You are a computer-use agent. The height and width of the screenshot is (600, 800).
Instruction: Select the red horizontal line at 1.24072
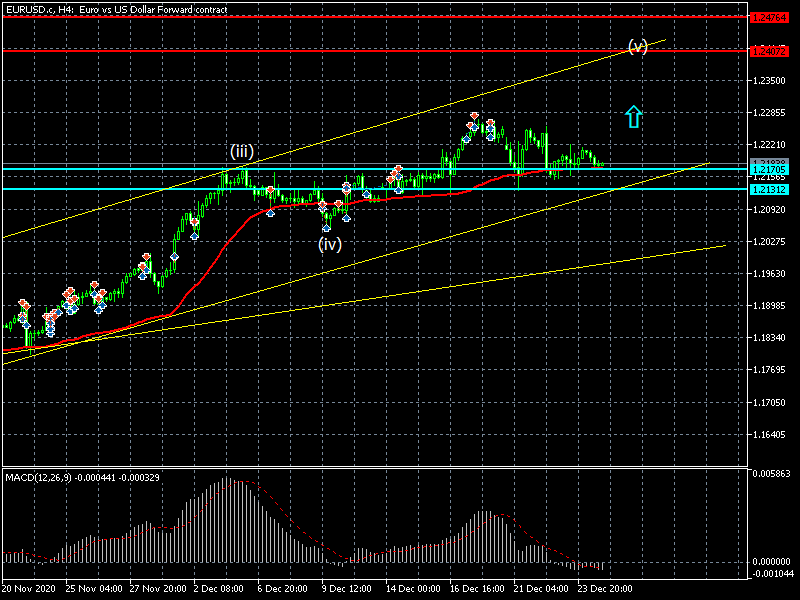tap(375, 51)
